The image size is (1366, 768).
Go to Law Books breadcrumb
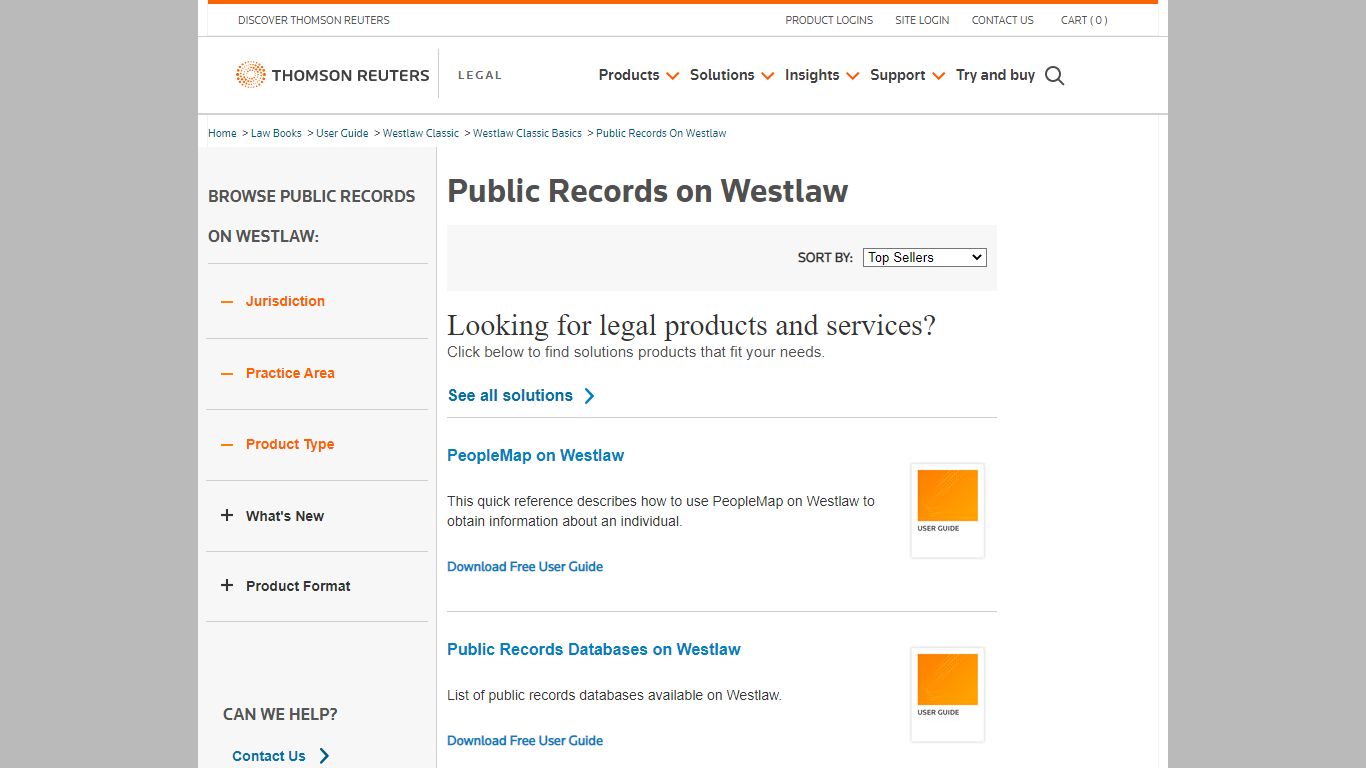click(276, 133)
